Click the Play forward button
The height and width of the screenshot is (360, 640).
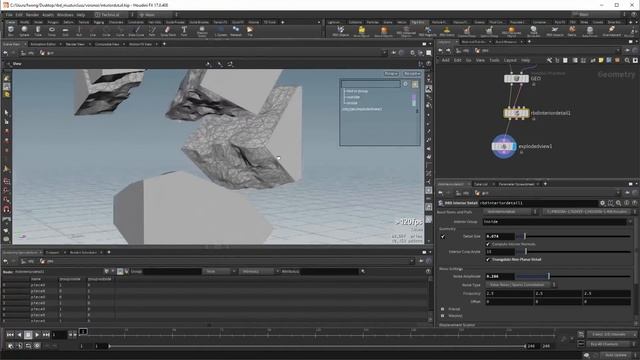pyautogui.click(x=37, y=335)
